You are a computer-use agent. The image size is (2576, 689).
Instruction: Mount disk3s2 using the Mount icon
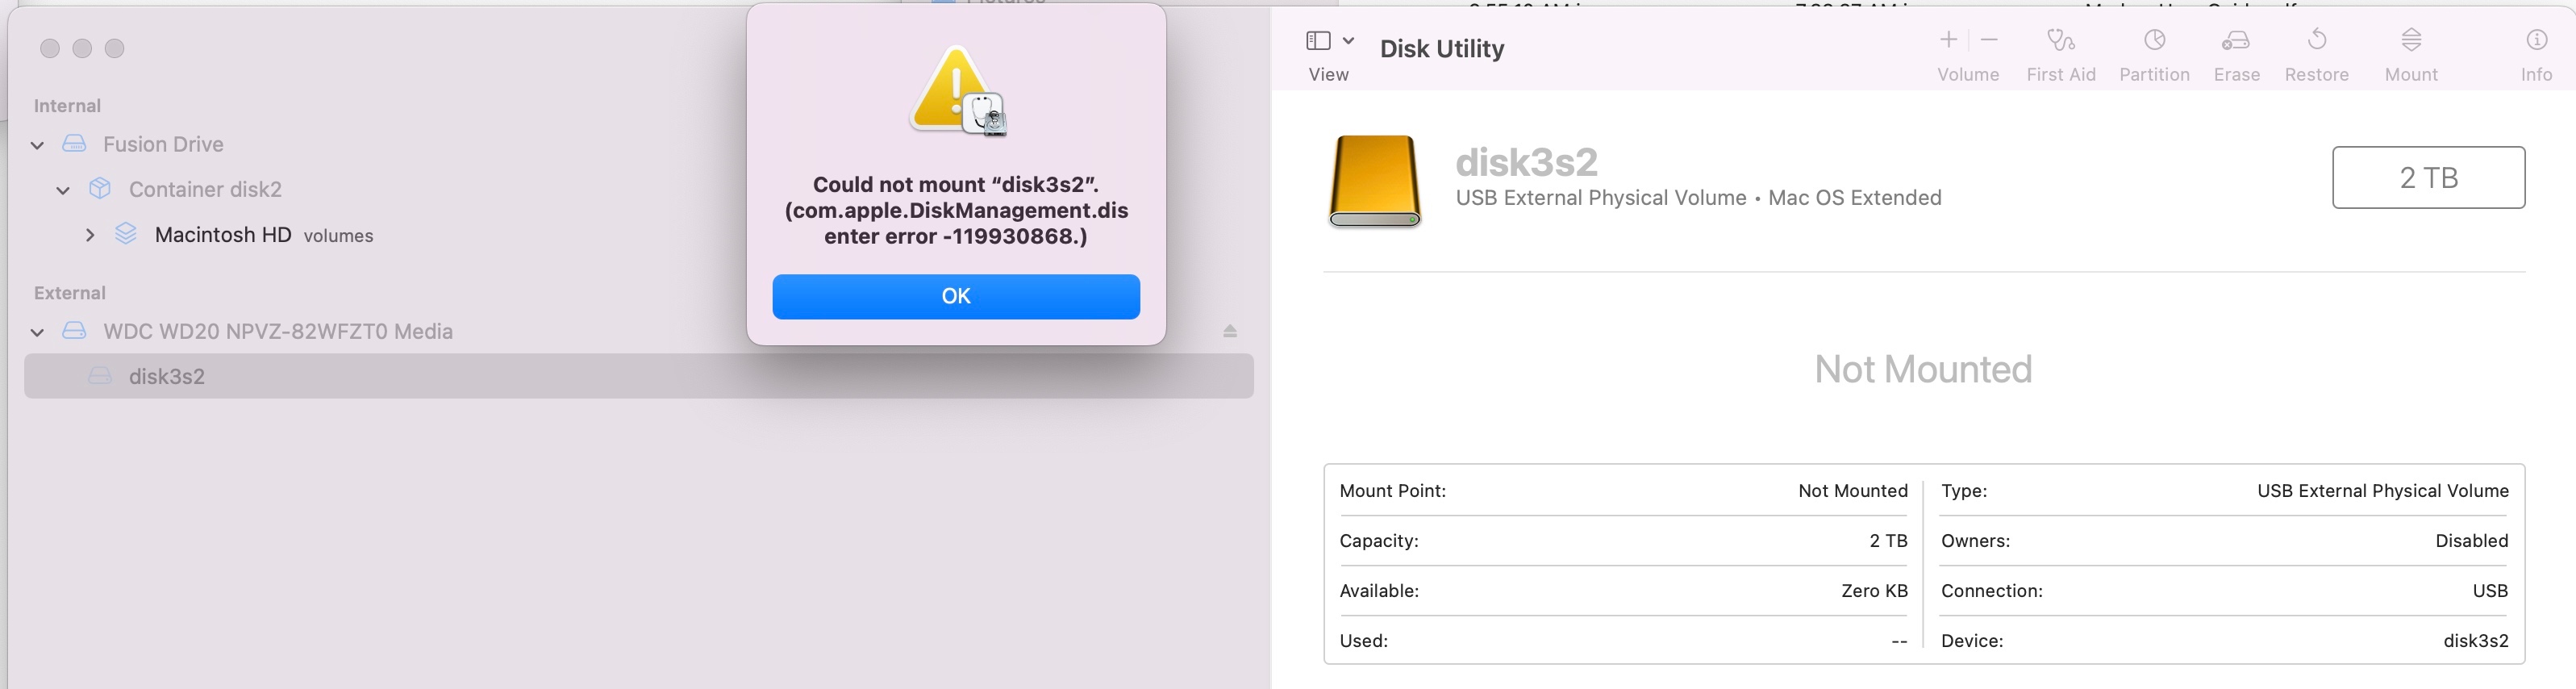pyautogui.click(x=2411, y=40)
